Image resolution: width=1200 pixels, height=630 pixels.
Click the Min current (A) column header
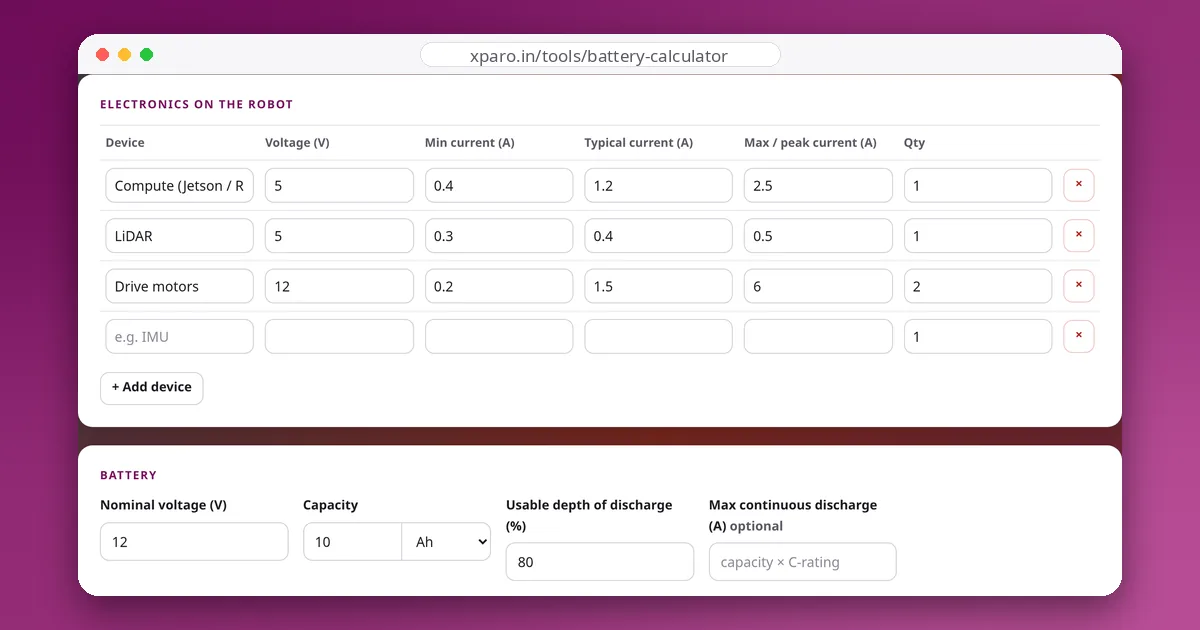(x=470, y=143)
